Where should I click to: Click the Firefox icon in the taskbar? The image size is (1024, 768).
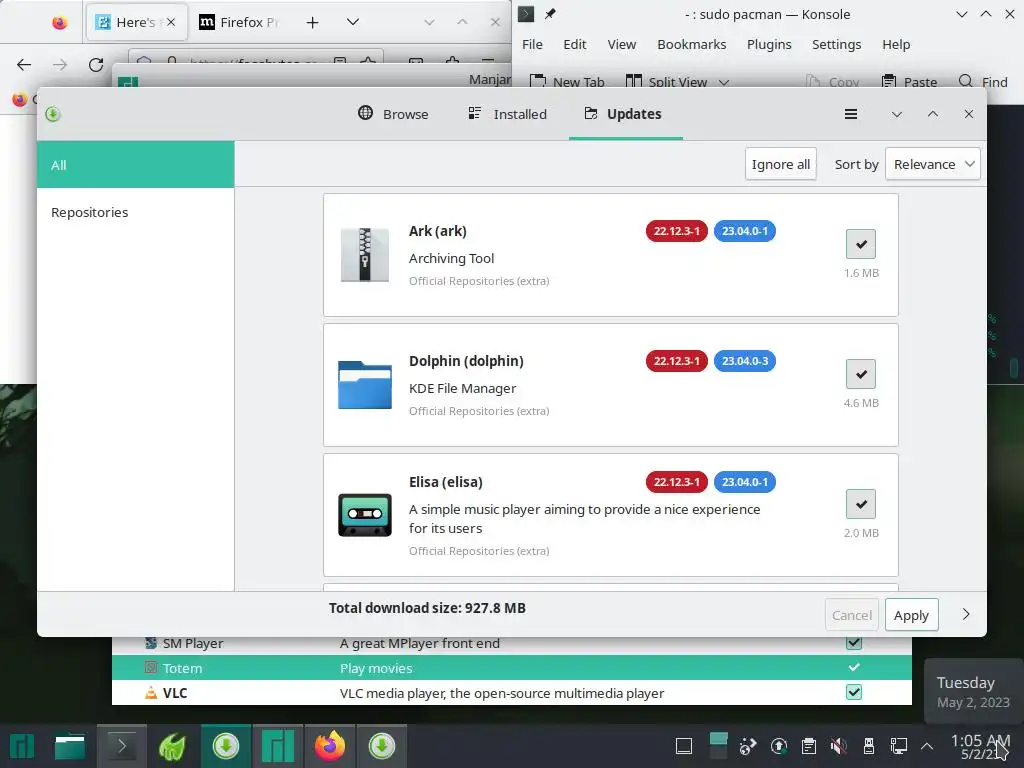click(330, 746)
